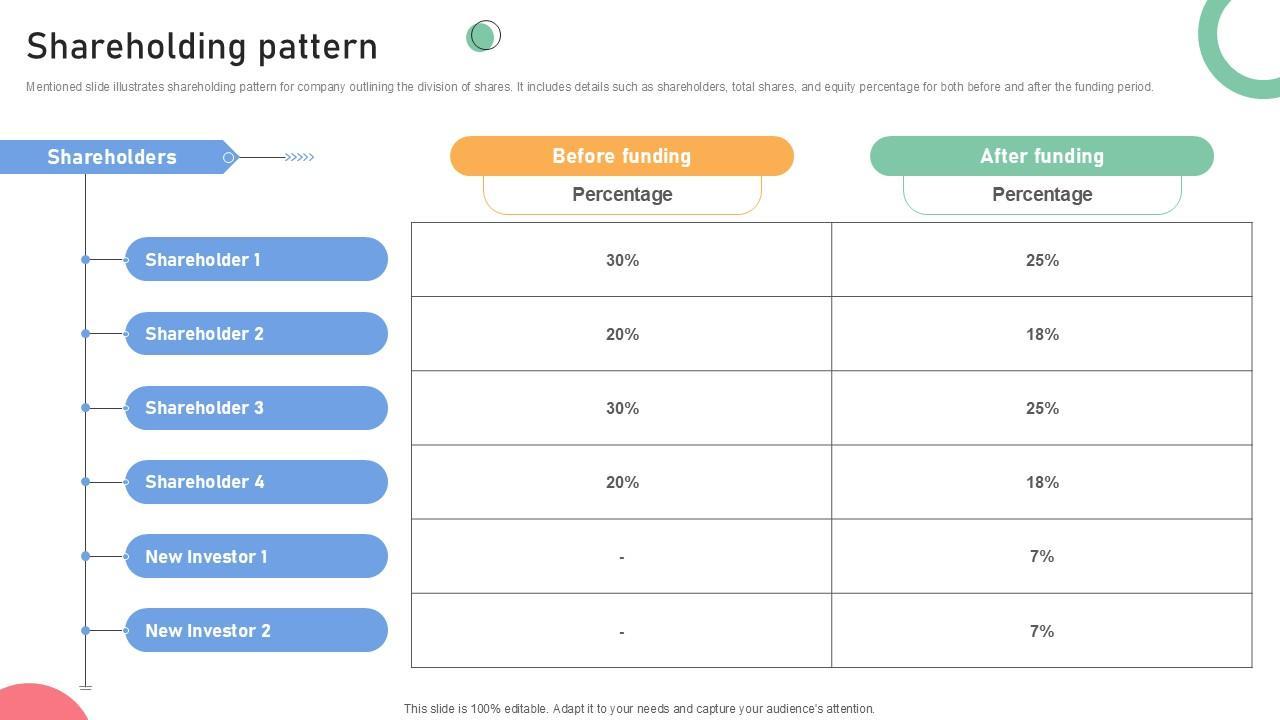Screen dimensions: 1280x720
Task: Click Shareholder 1 before-funding 30% cell
Action: point(621,260)
